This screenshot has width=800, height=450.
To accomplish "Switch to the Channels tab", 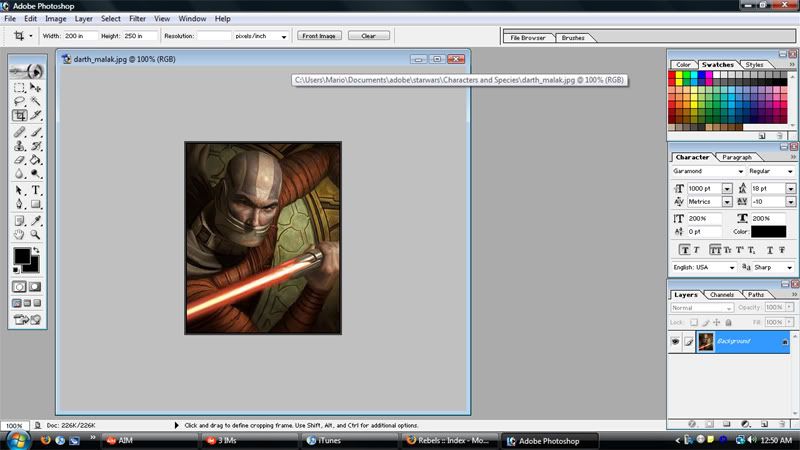I will click(x=721, y=295).
